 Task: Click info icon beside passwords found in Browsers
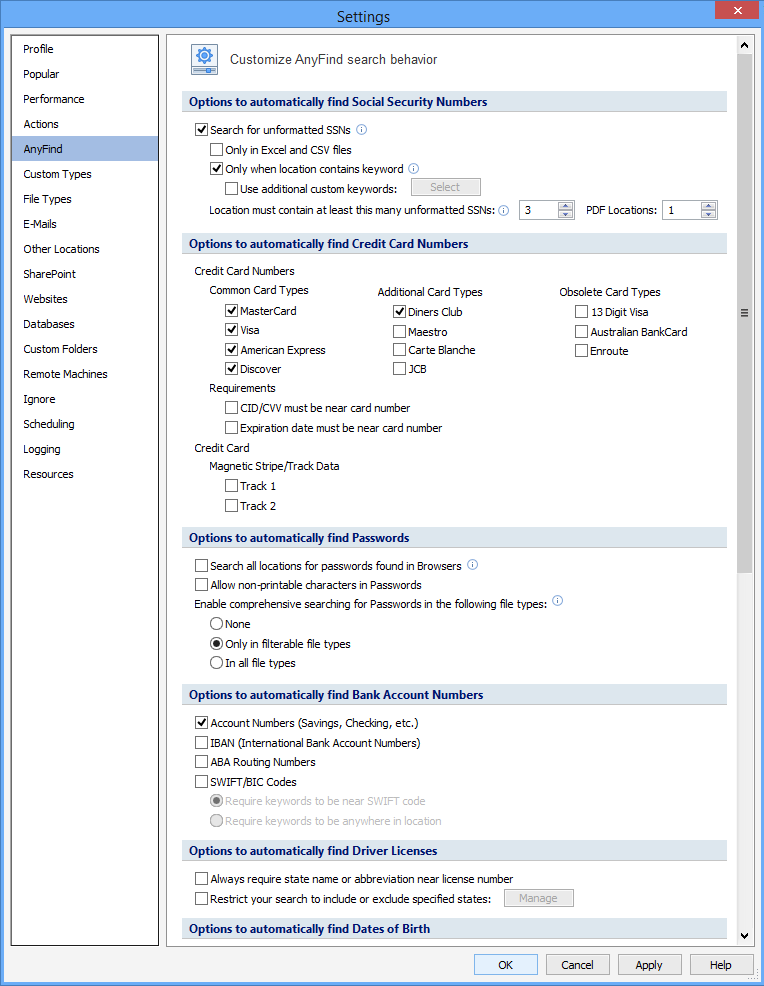click(473, 565)
